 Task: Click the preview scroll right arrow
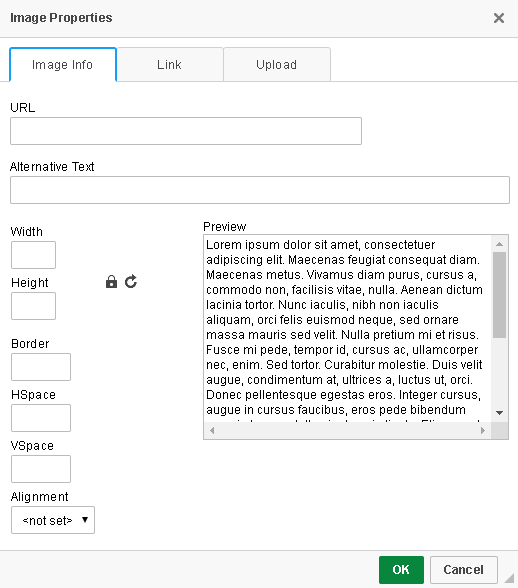tap(483, 430)
